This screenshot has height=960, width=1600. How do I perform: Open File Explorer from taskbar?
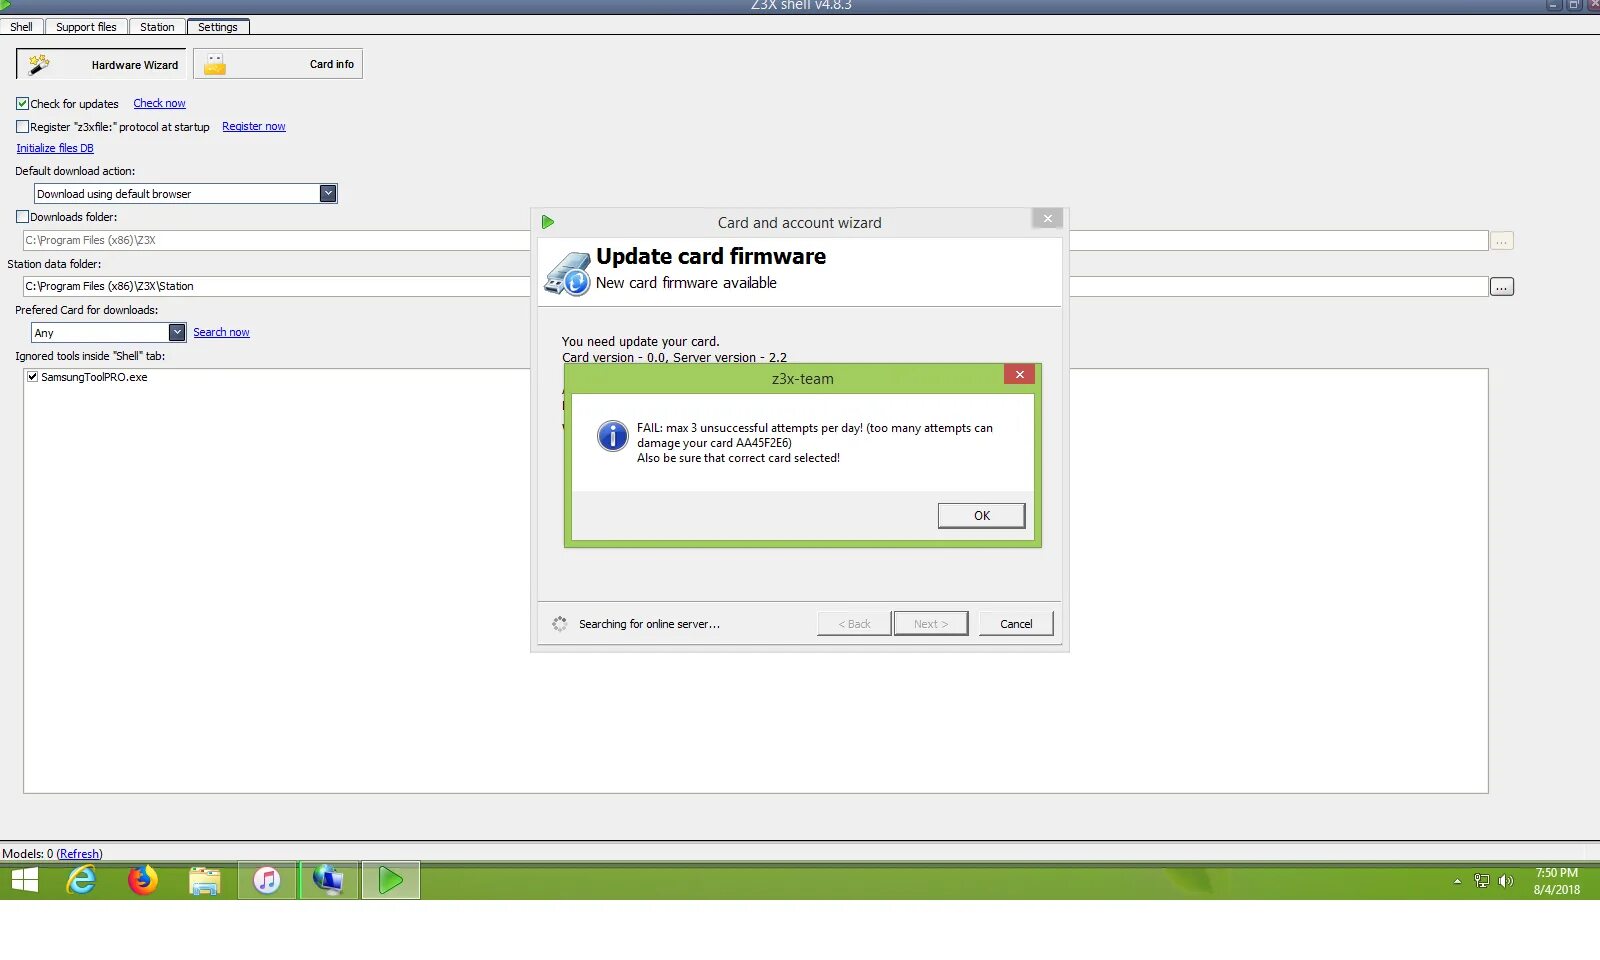tap(205, 880)
